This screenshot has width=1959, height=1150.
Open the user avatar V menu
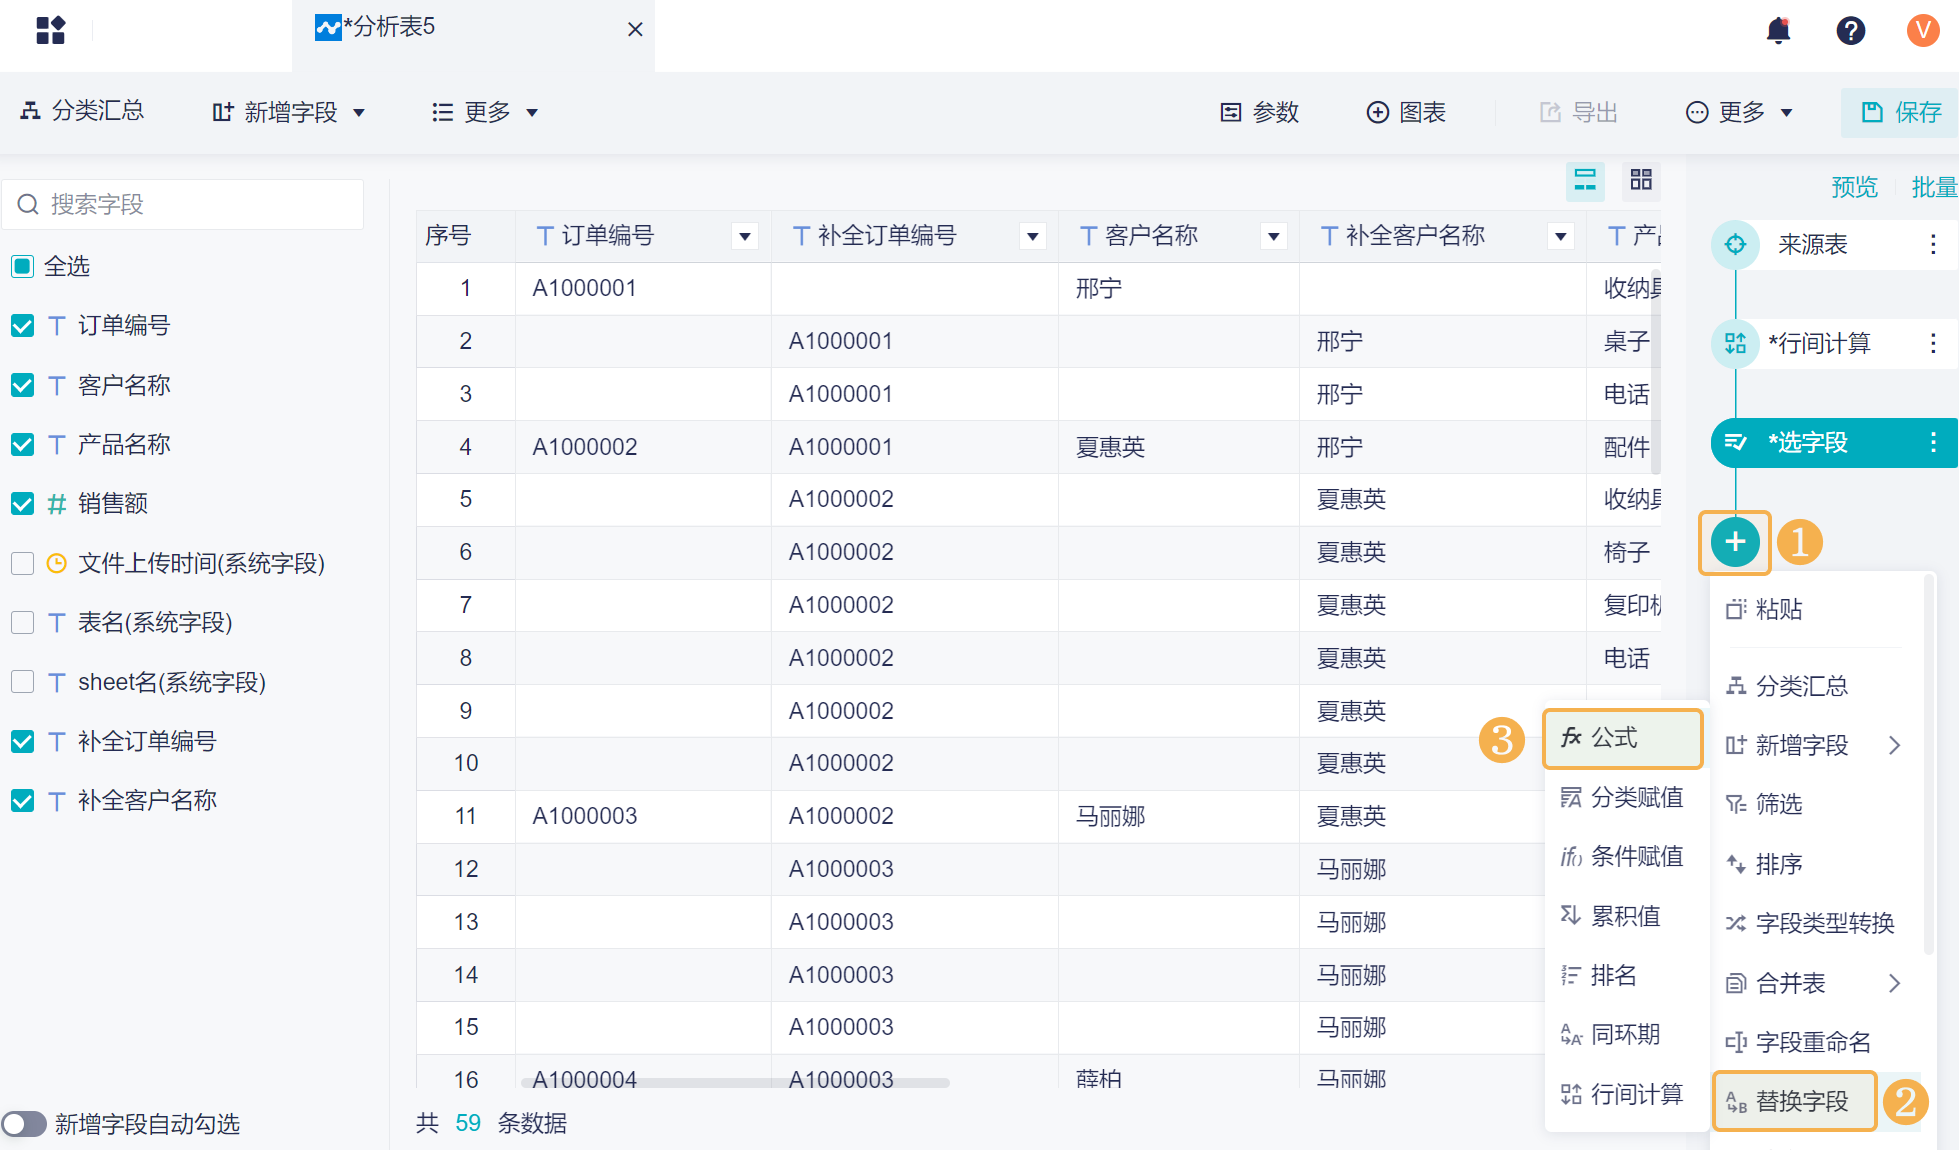pos(1922,30)
